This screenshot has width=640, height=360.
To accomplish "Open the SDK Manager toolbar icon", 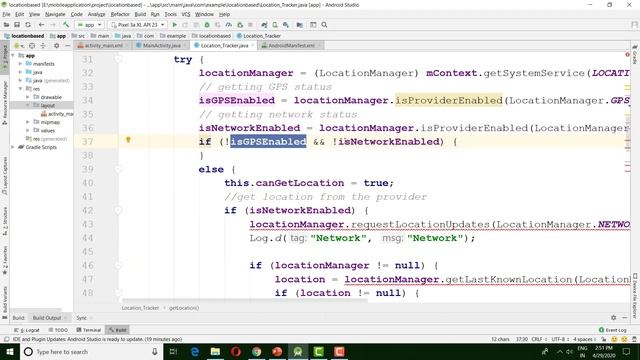I will click(x=286, y=25).
